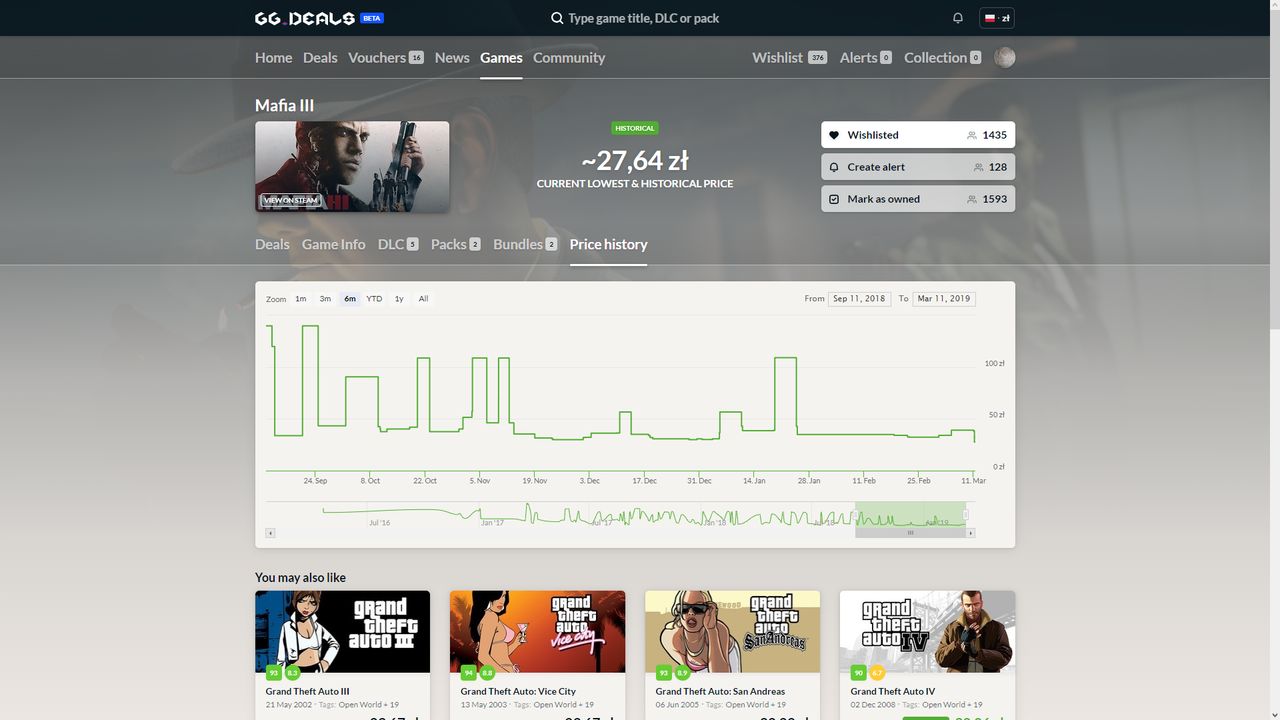Click the navigator right scroll arrow
This screenshot has width=1280, height=720.
(970, 533)
